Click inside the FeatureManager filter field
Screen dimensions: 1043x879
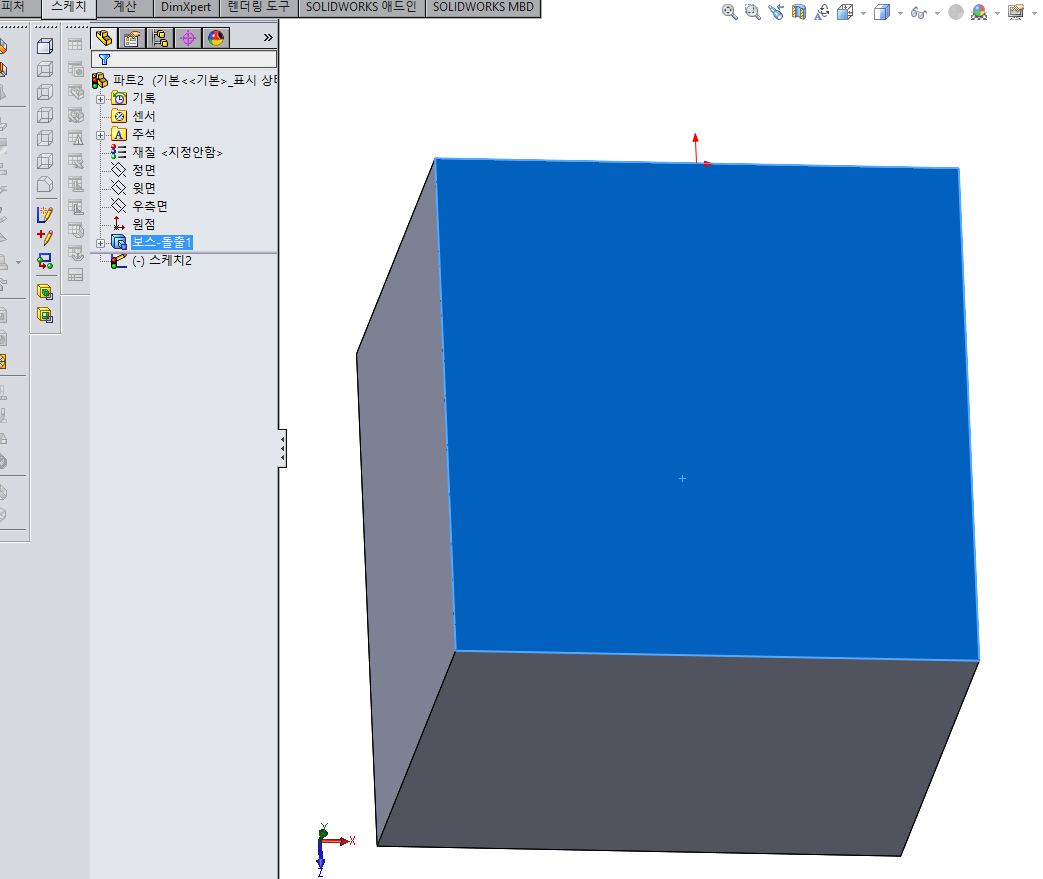pyautogui.click(x=180, y=59)
